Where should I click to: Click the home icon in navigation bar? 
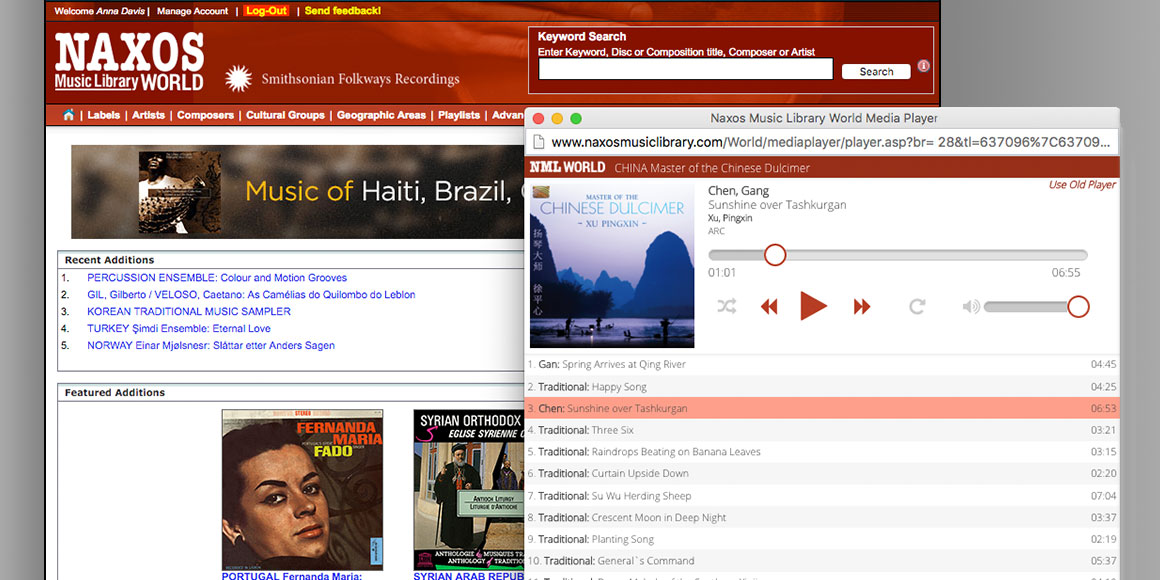click(68, 115)
